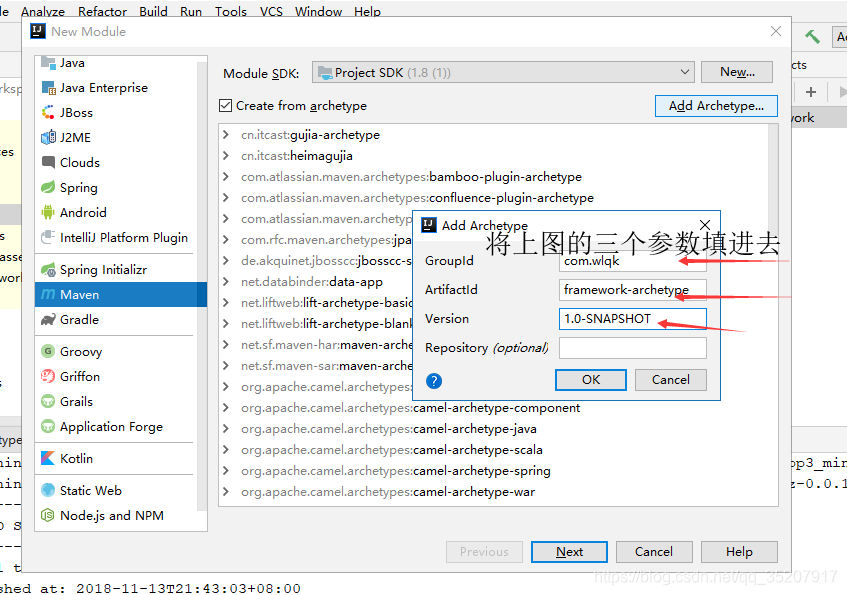Screen dimensions: 847x595
Task: Open the Module SDK dropdown
Action: click(503, 72)
